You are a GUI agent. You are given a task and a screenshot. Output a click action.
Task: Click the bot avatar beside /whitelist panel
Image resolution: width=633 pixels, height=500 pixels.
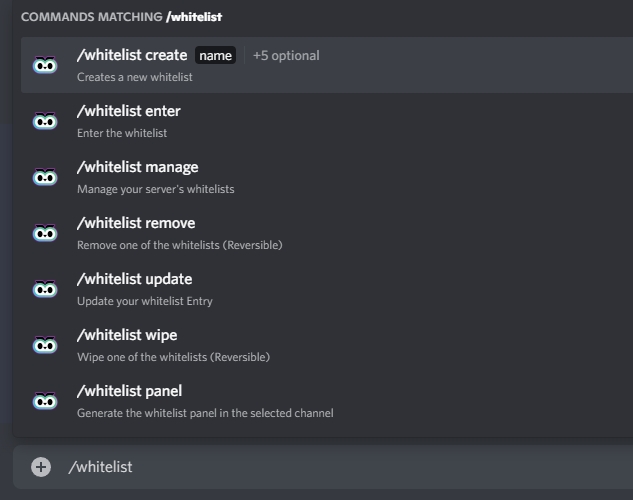click(45, 402)
